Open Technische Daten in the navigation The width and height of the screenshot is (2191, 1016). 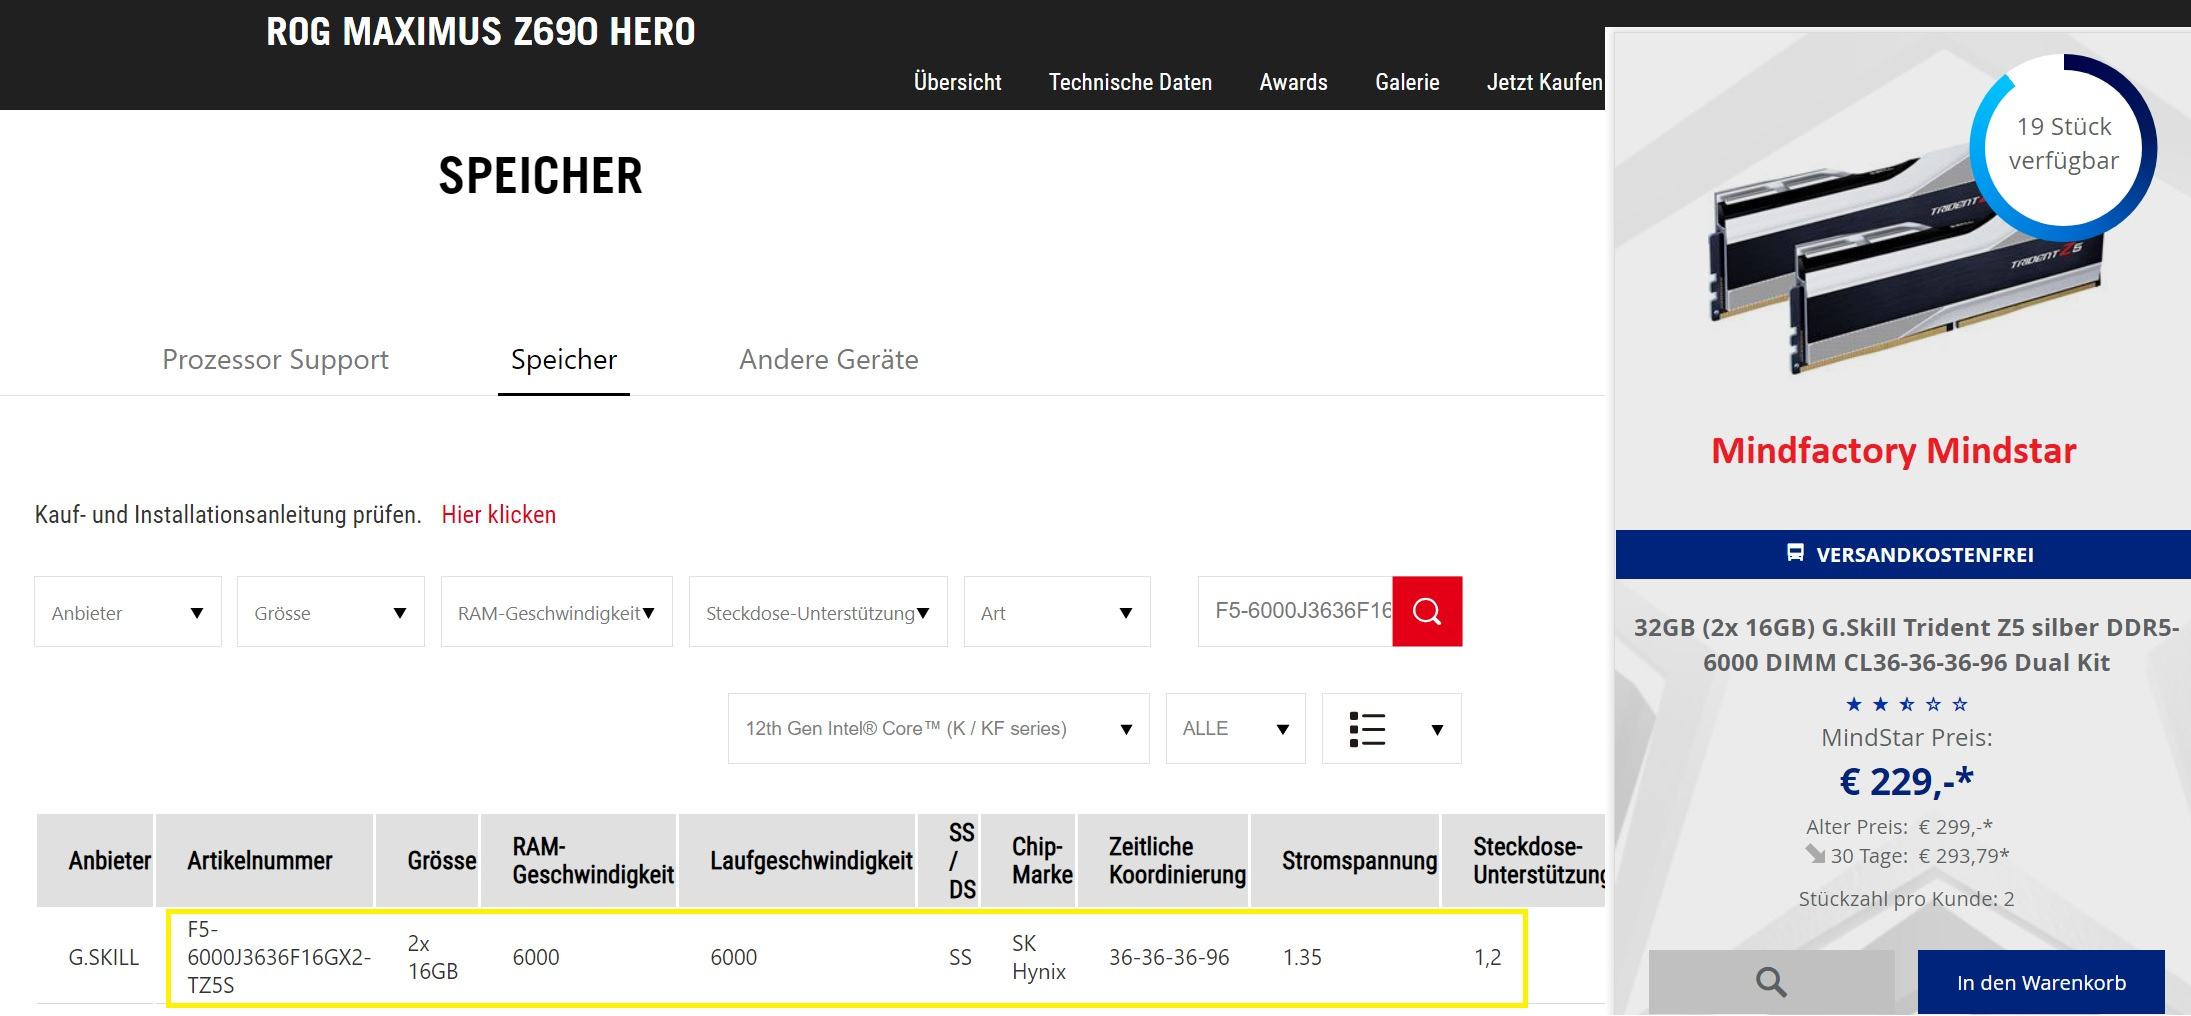(1130, 82)
